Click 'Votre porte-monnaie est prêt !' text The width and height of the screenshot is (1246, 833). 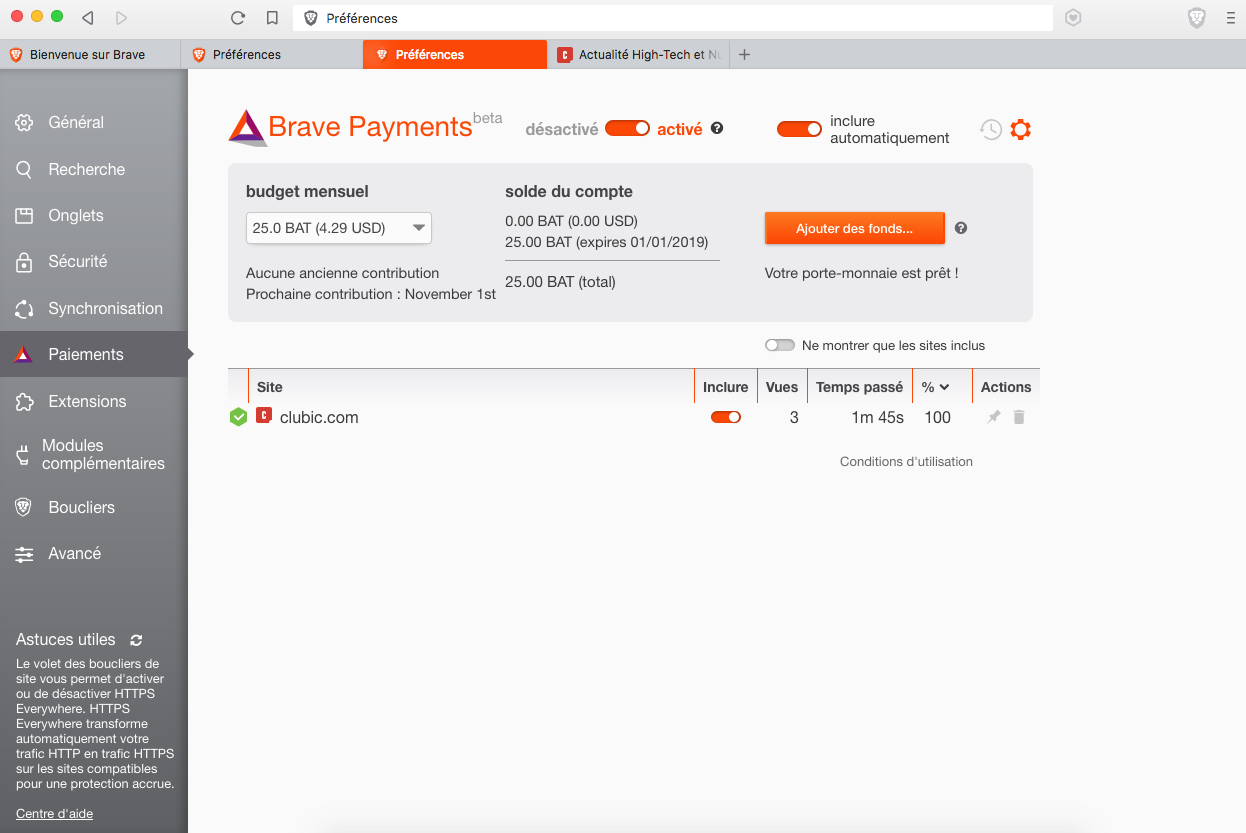861,273
